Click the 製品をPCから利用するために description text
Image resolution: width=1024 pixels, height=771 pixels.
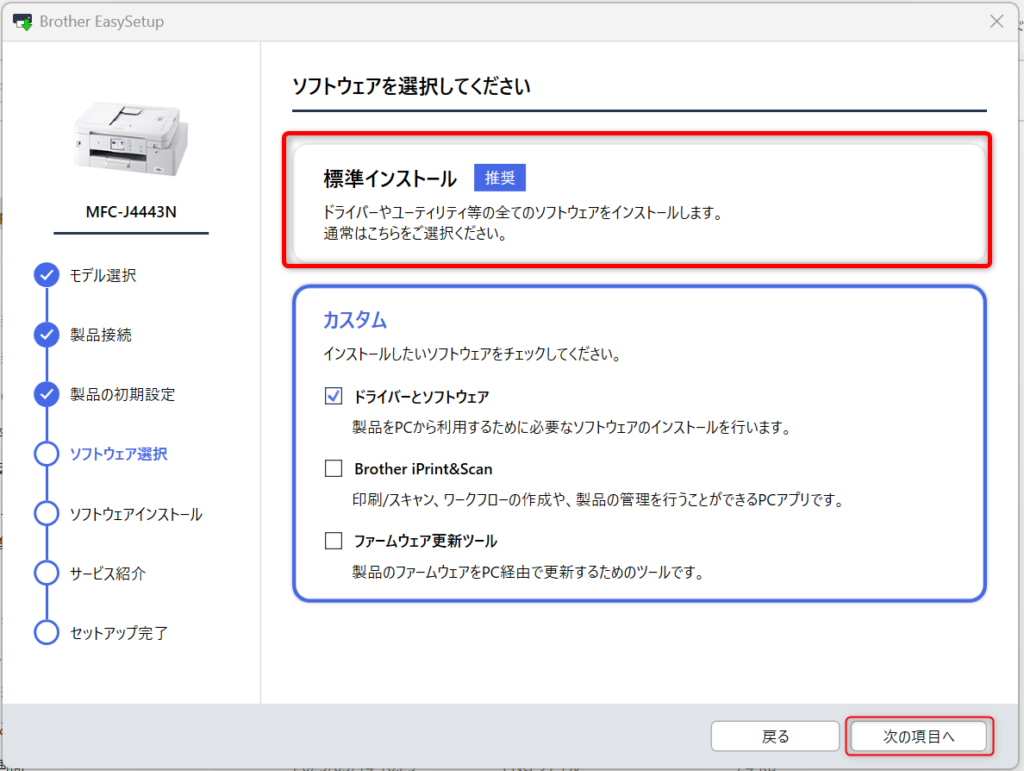coord(572,428)
